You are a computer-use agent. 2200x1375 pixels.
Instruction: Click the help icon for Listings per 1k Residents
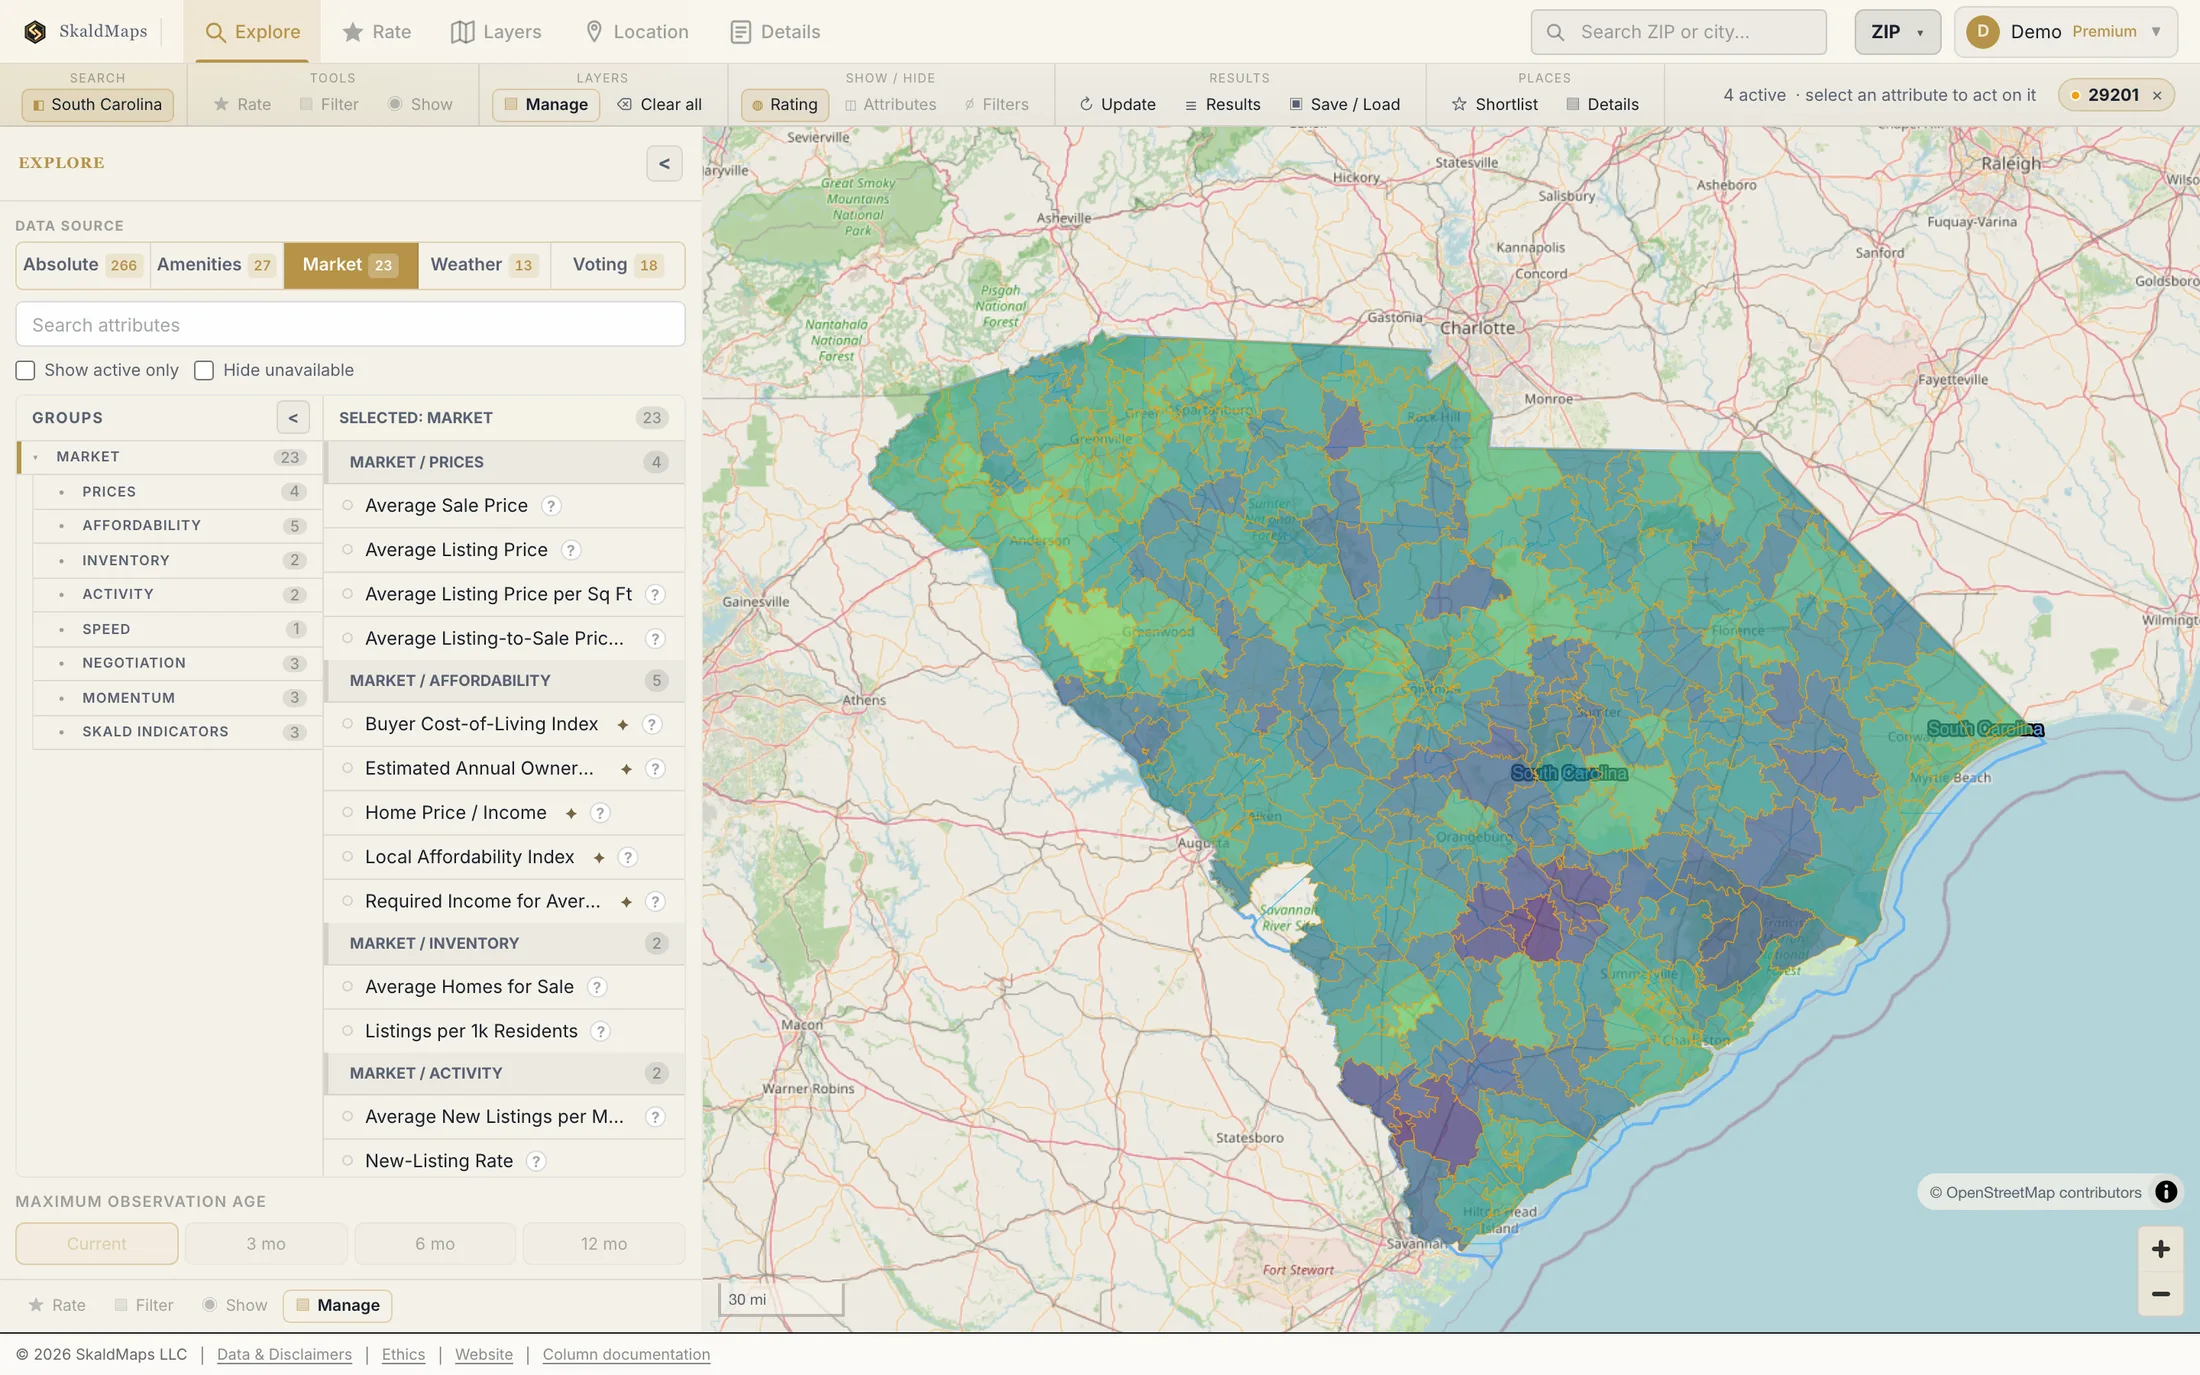pos(600,1031)
